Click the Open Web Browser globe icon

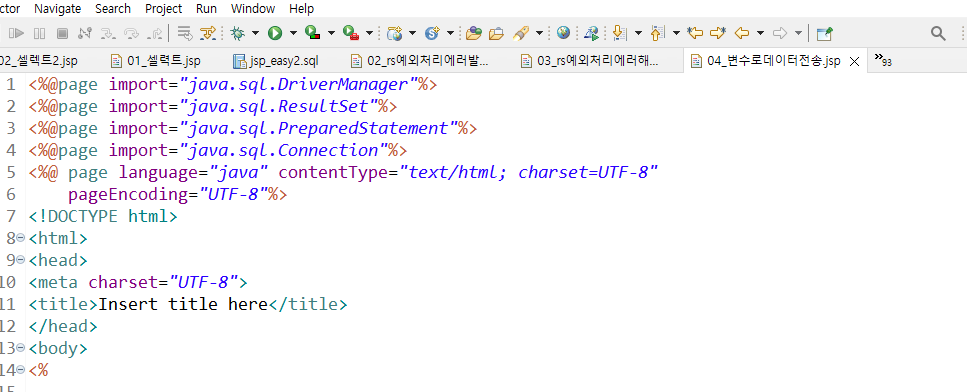563,33
